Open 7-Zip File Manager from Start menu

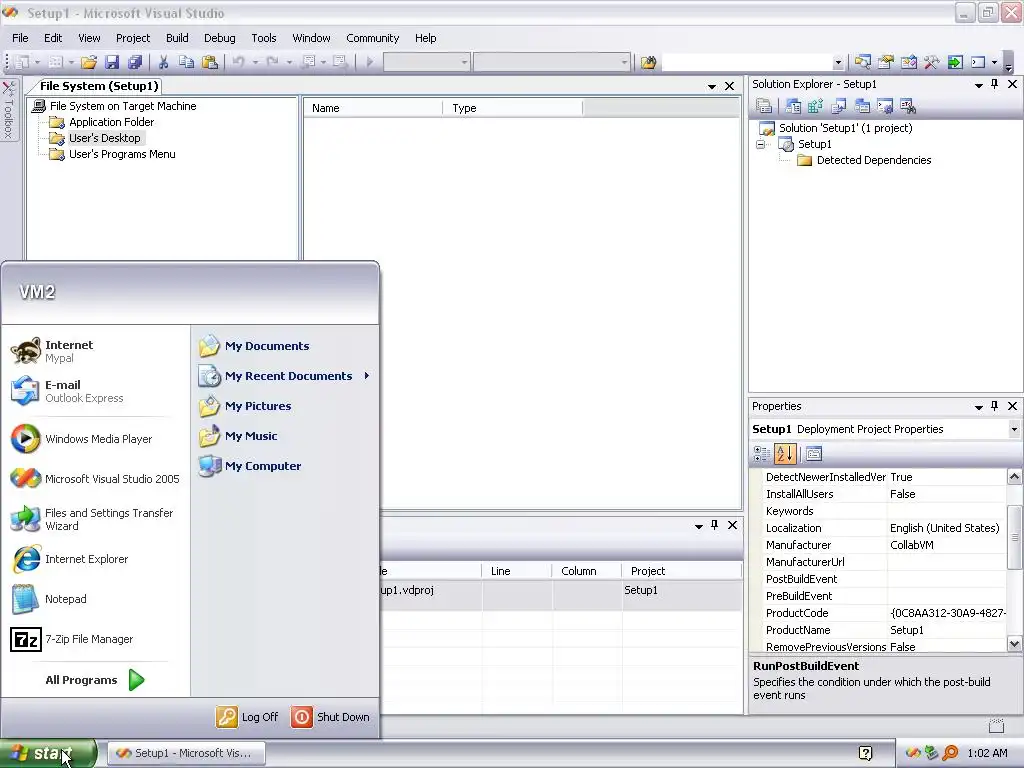pos(72,639)
